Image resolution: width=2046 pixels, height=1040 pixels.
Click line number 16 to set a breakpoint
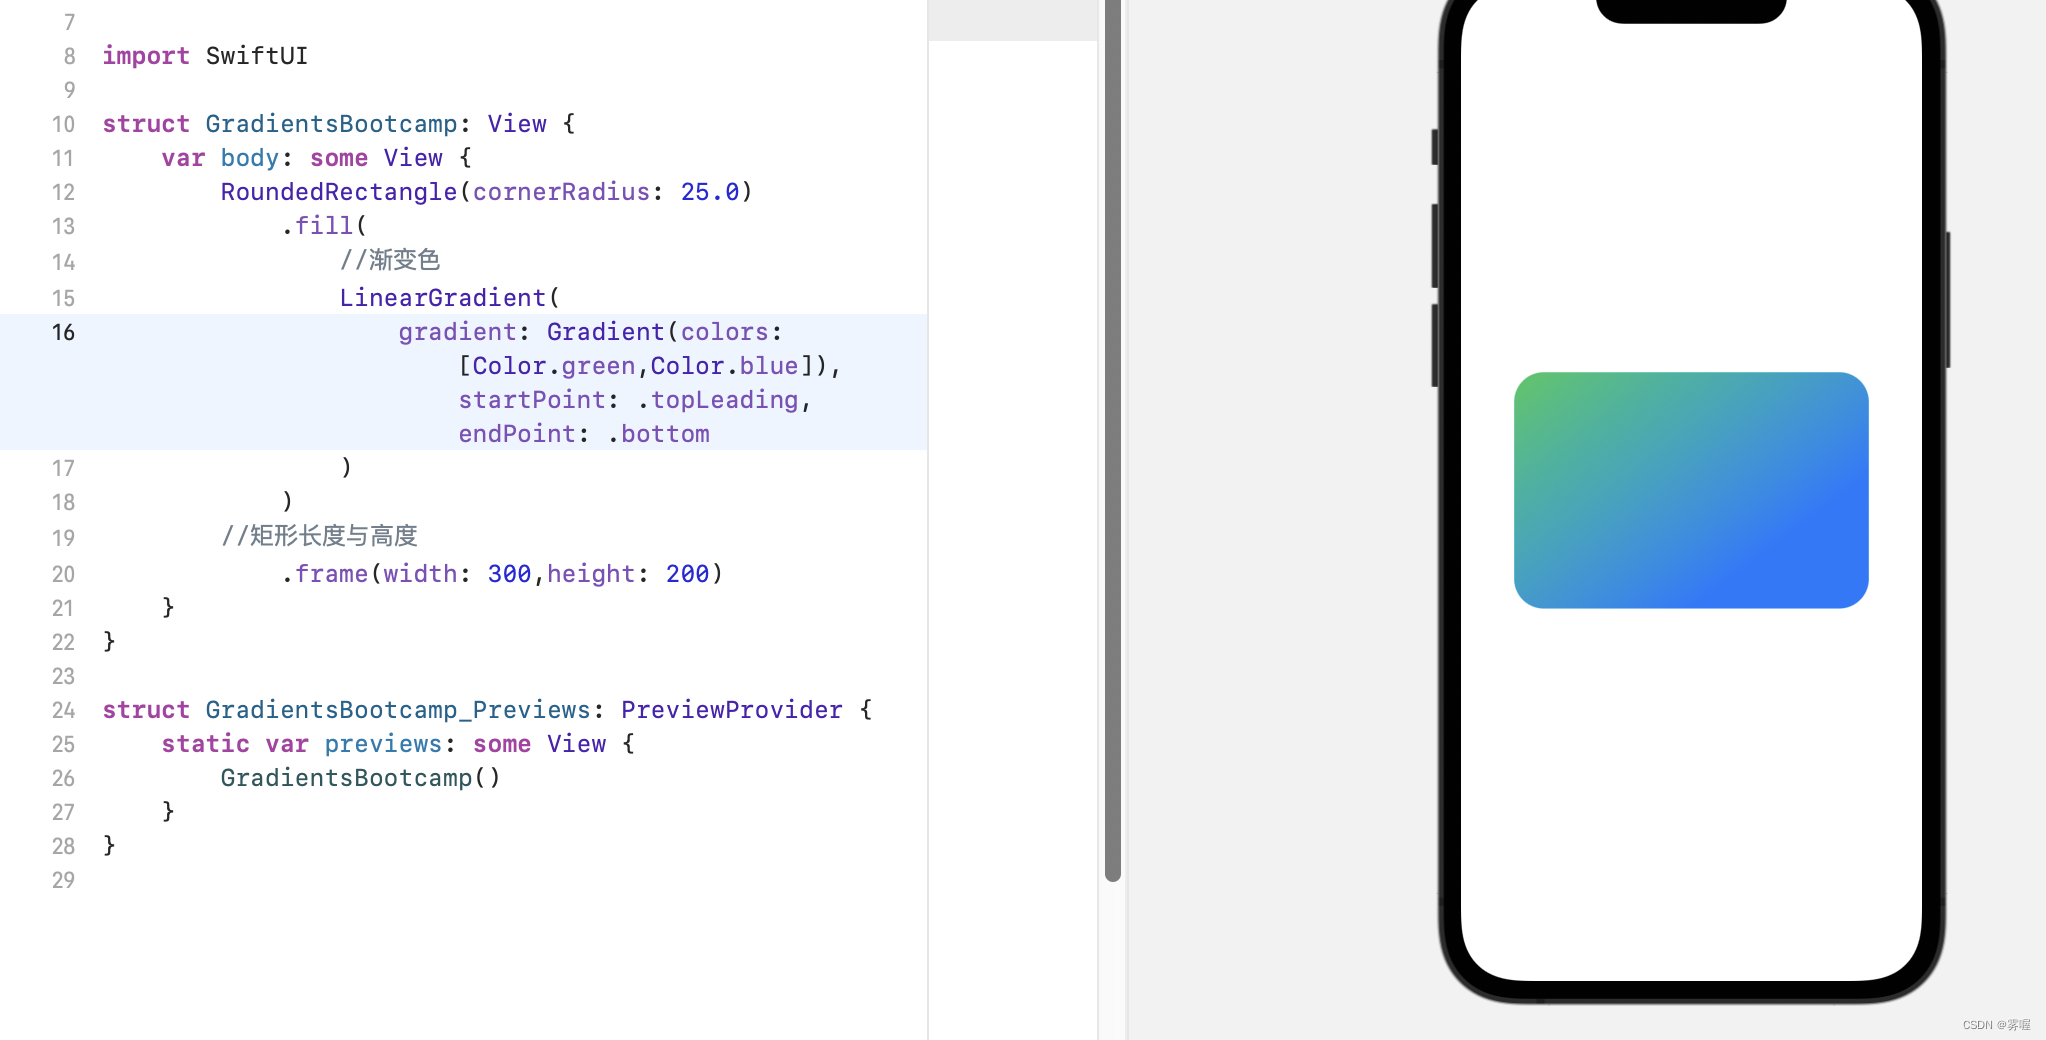[63, 332]
